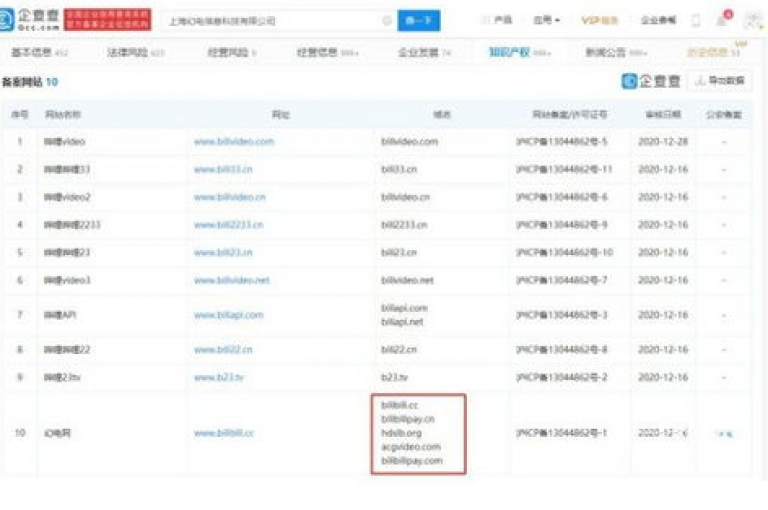
Task: Open the 企业套餐 header link
Action: coord(658,20)
